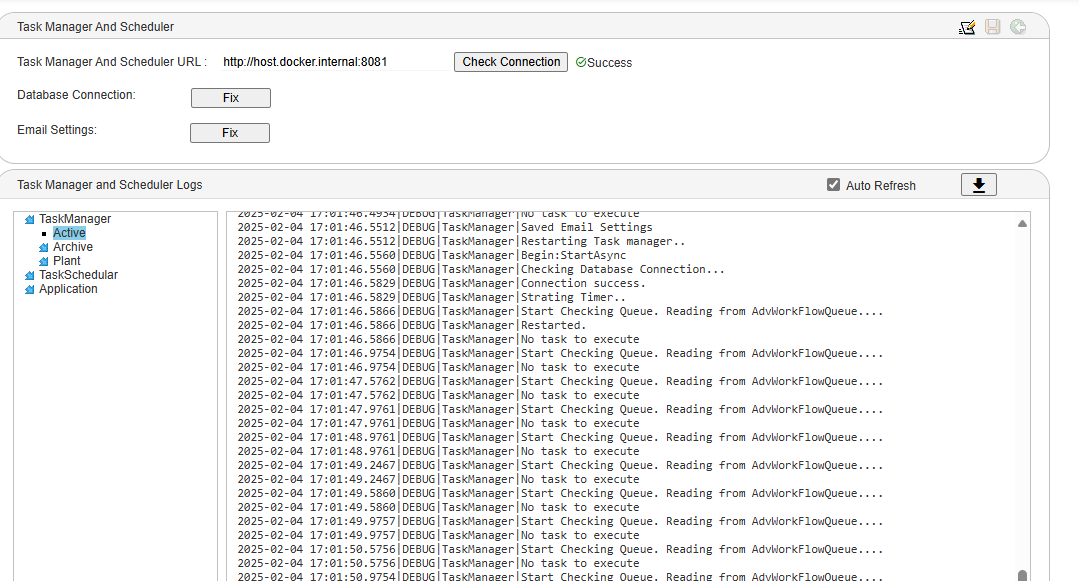
Task: Click the green back arrow icon
Action: [1018, 27]
